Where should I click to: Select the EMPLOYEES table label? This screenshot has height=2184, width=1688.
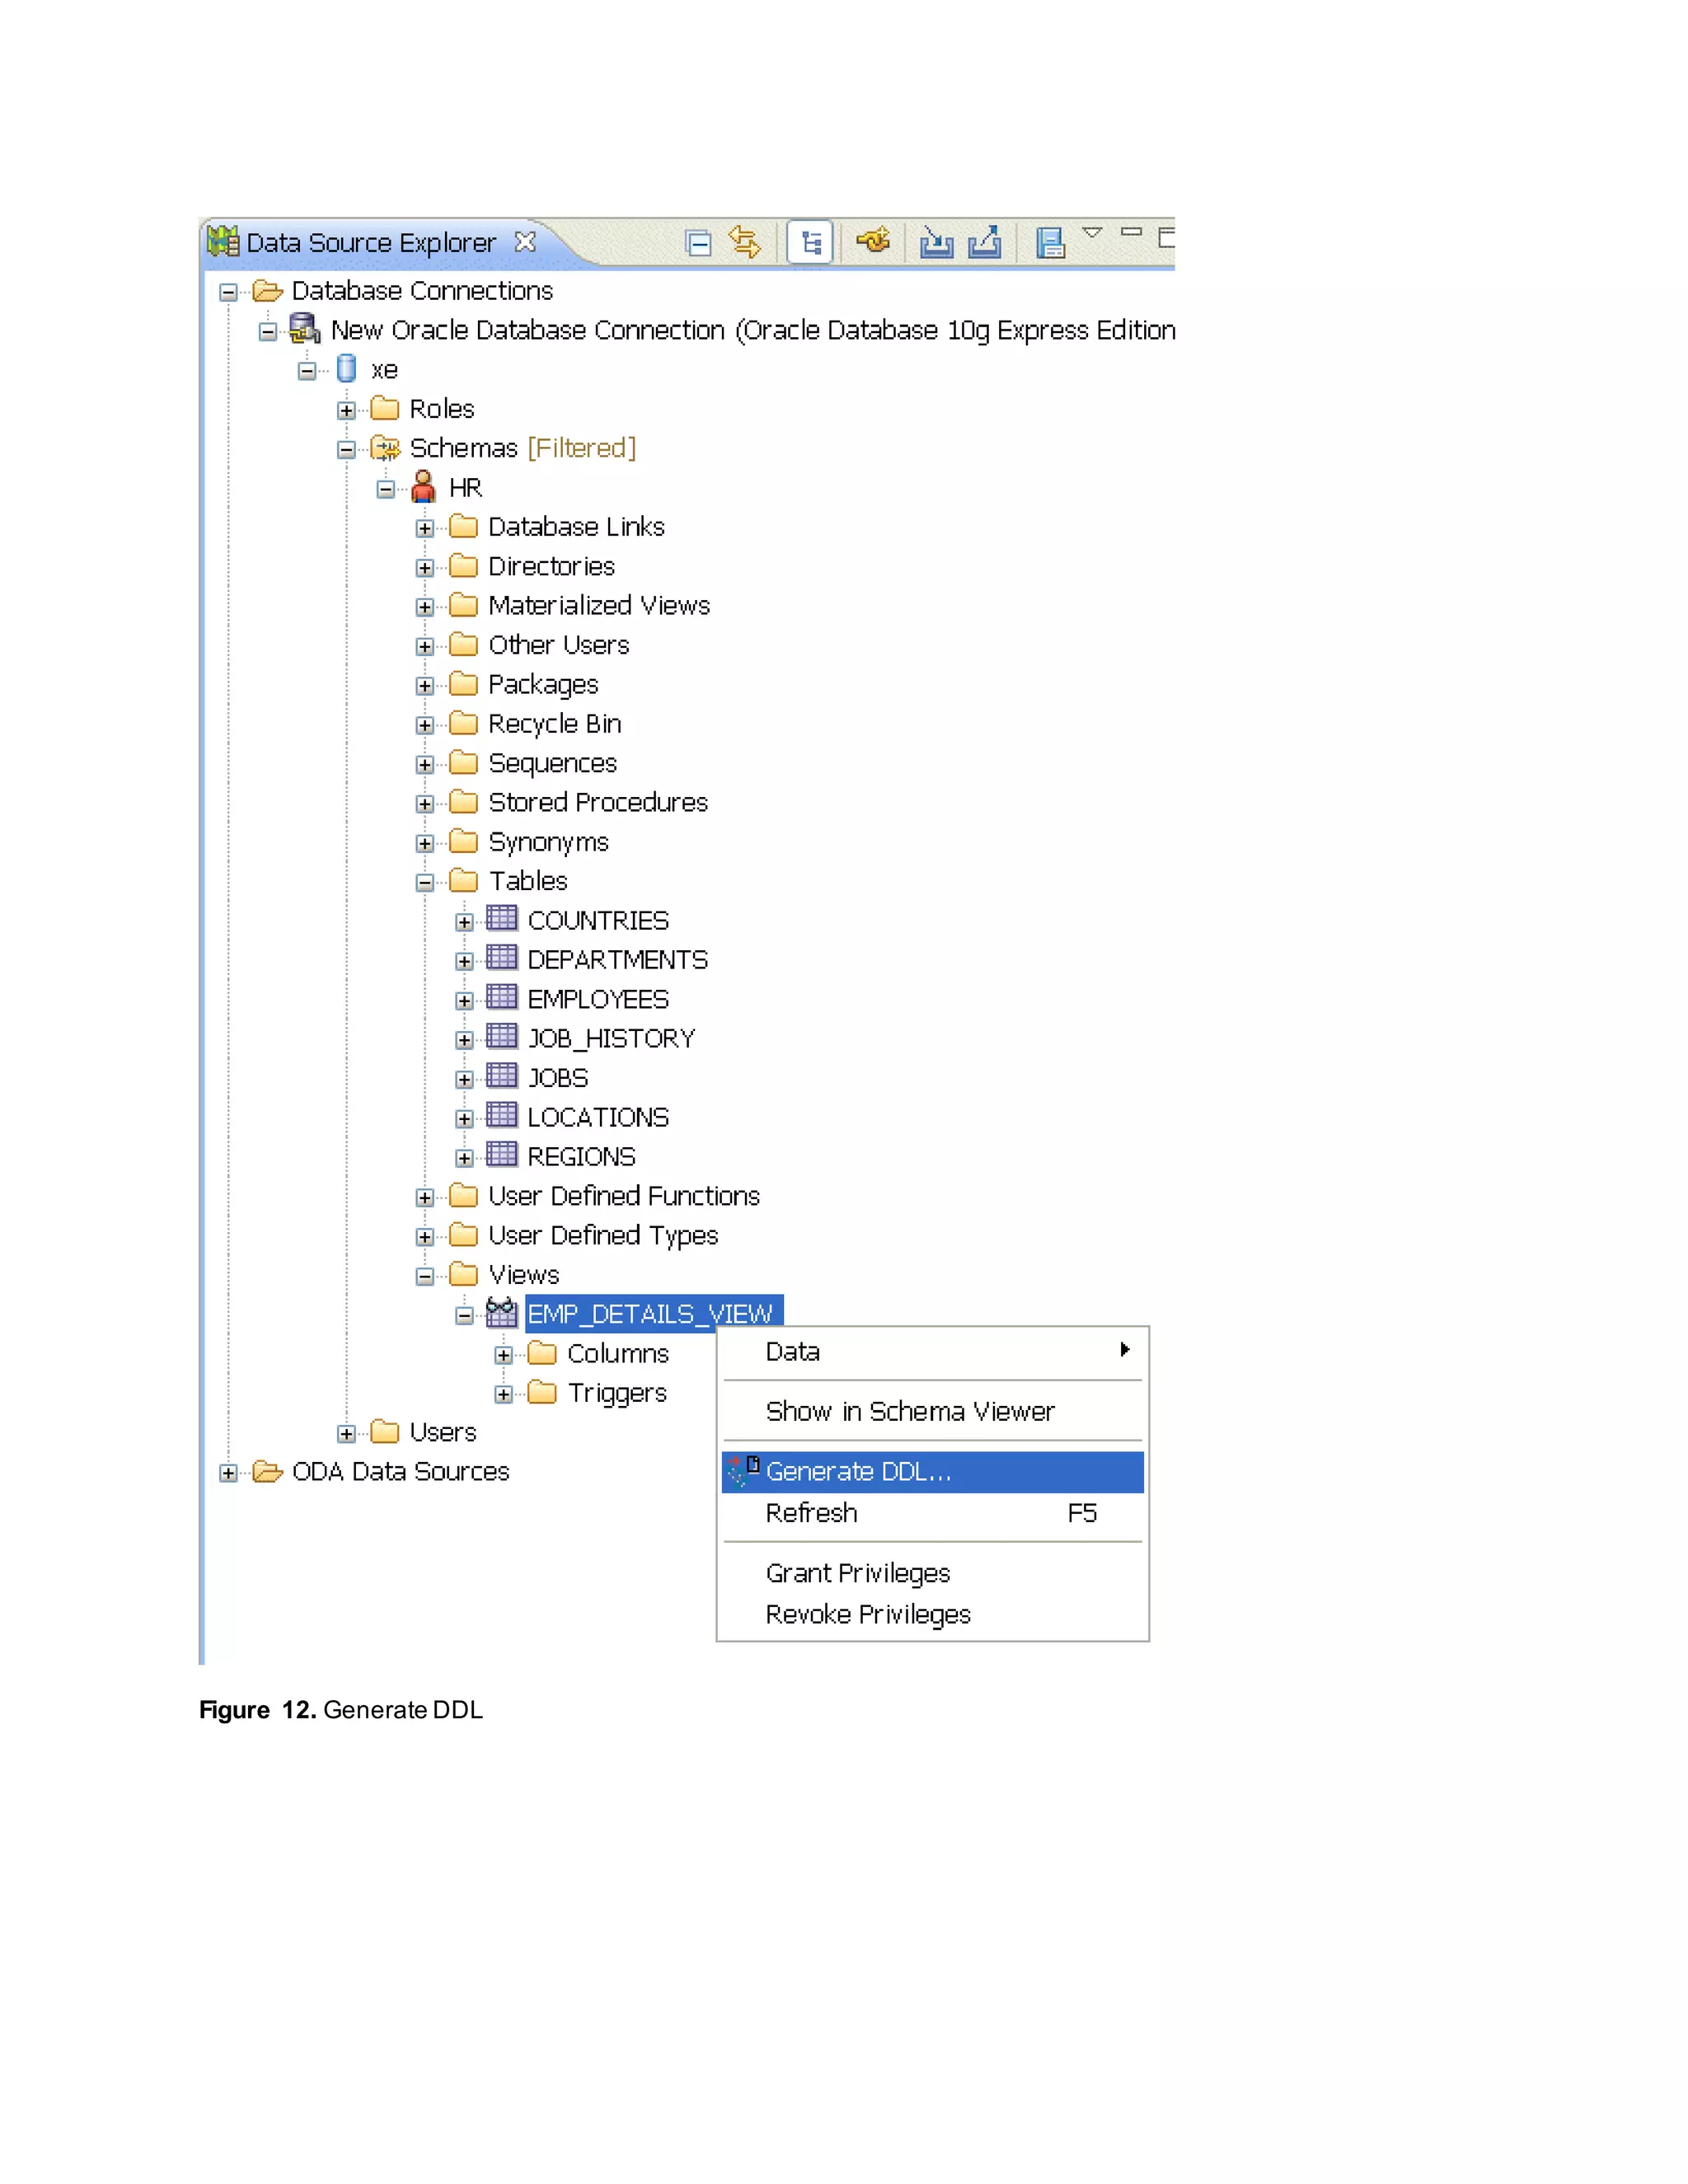point(598,999)
